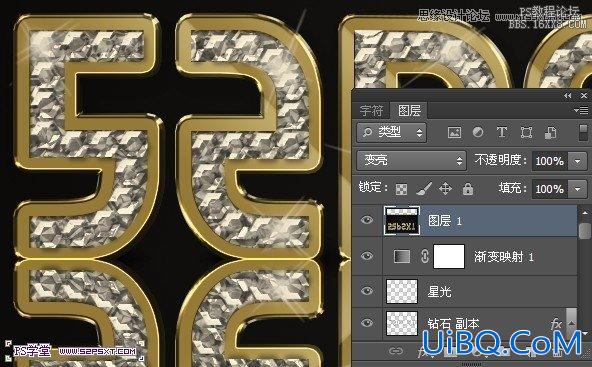Click gradient map adjustment icon of 渐变映射 1
Viewport: 592px width, 367px height.
tap(402, 256)
